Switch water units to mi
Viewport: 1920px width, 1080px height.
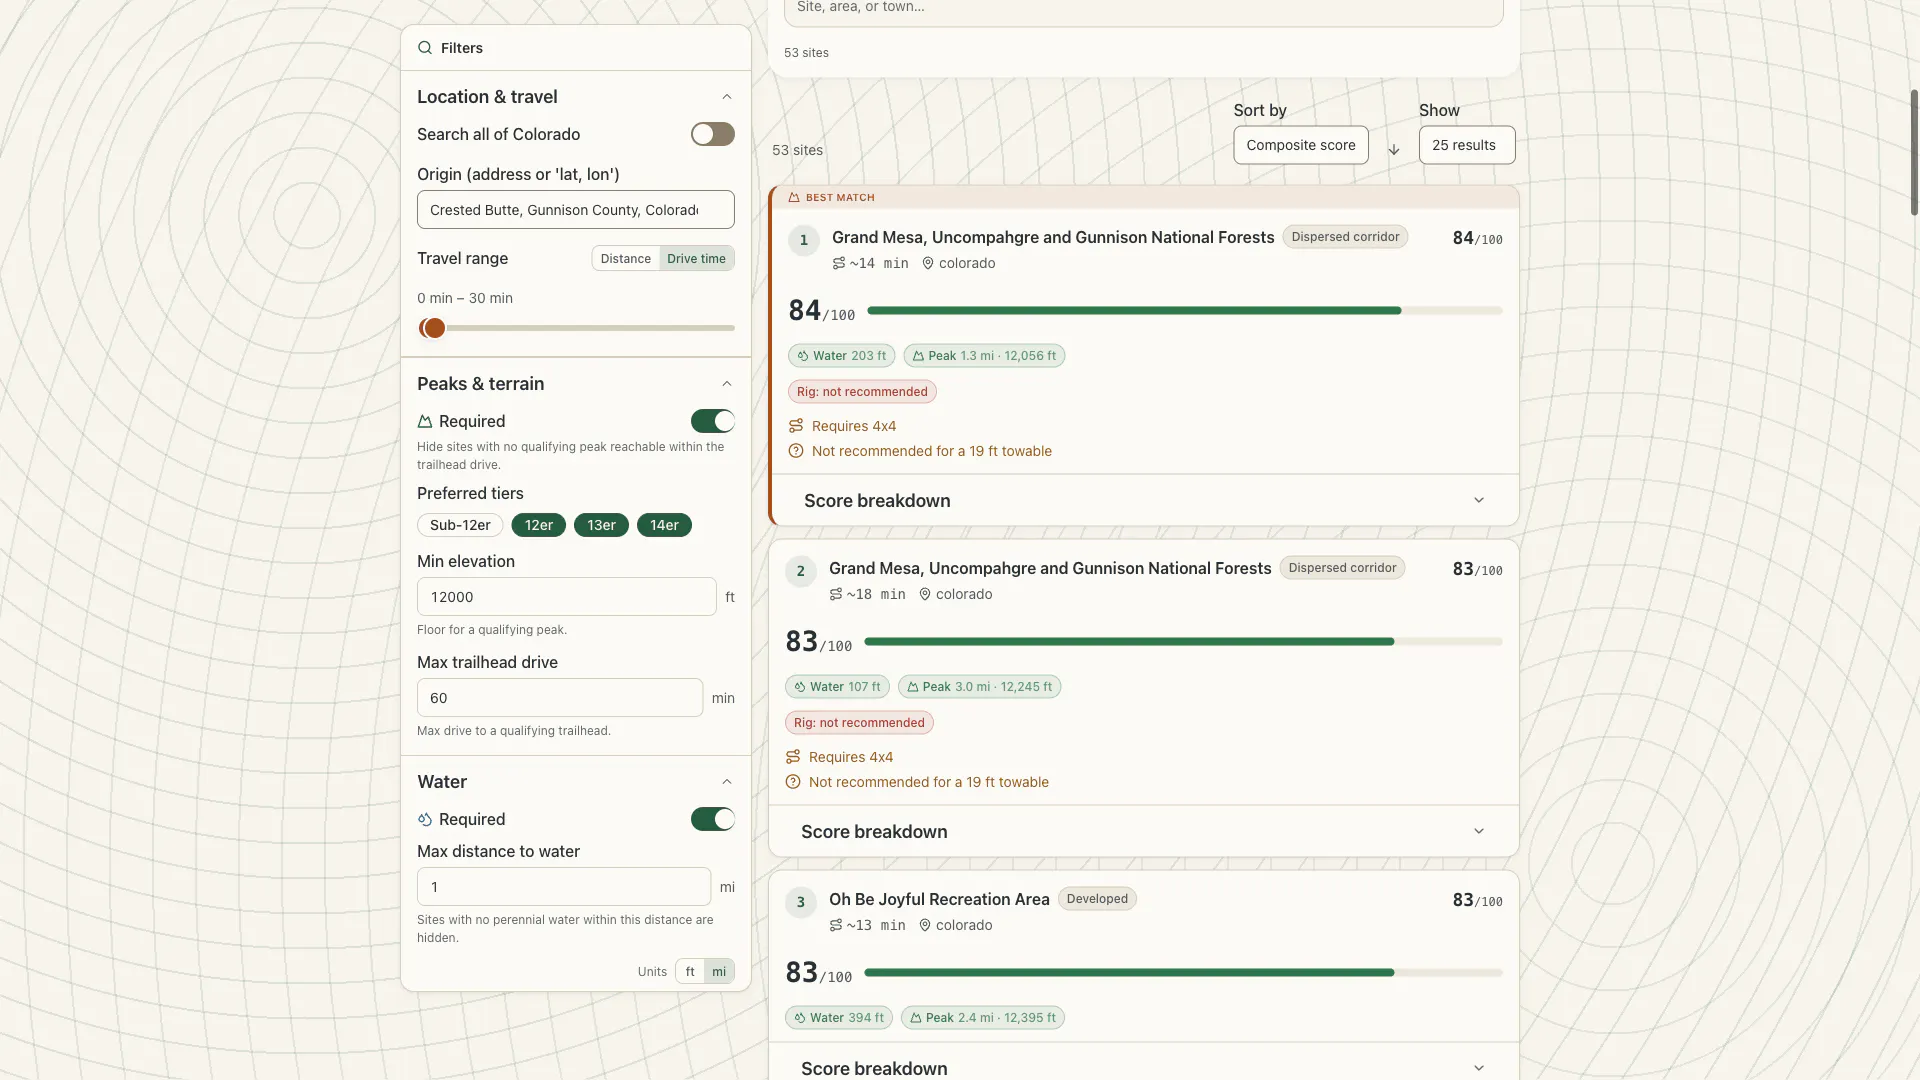pyautogui.click(x=719, y=972)
